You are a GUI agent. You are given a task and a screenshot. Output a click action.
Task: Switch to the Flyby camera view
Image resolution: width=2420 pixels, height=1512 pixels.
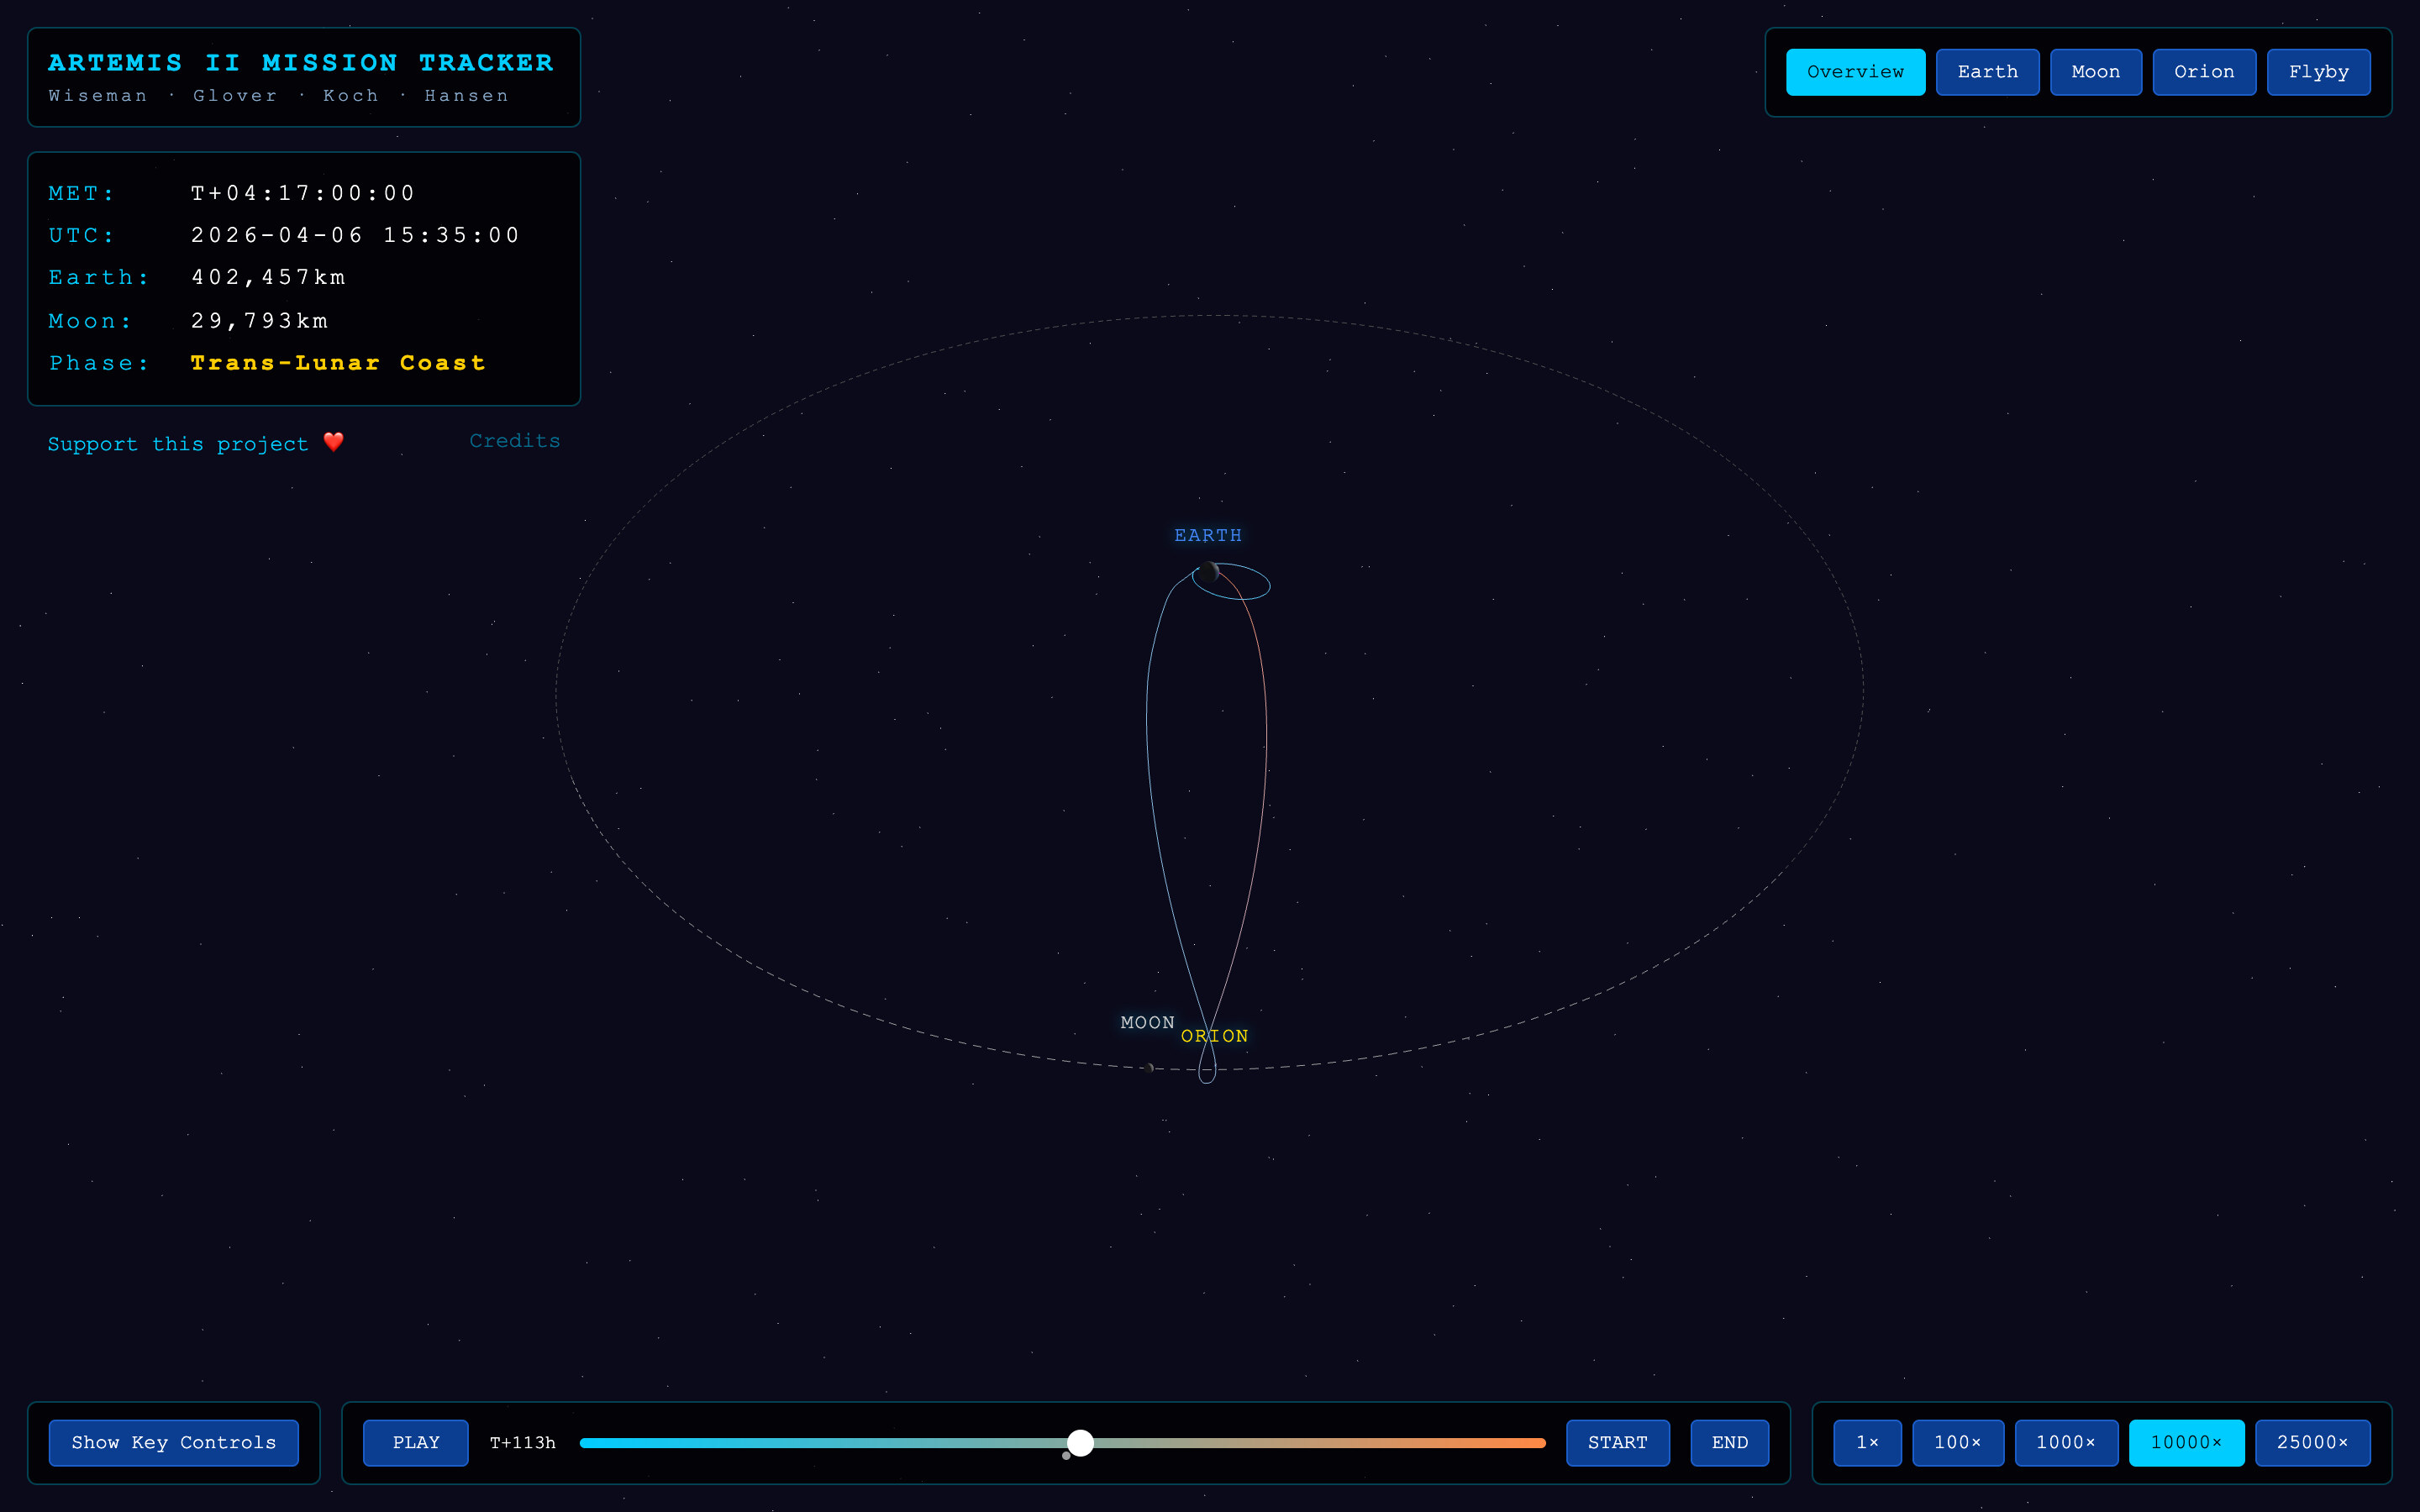coord(2318,72)
